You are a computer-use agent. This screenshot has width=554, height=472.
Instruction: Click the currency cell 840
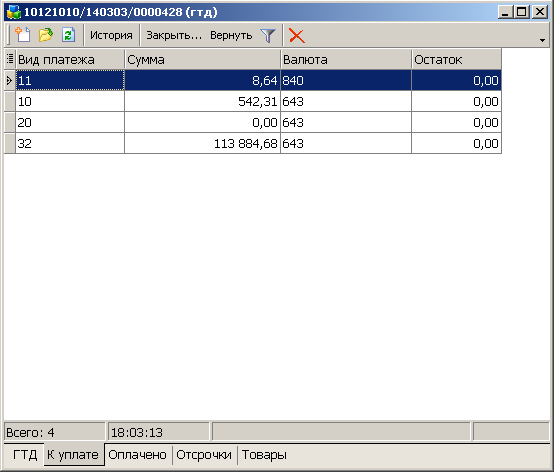(346, 80)
